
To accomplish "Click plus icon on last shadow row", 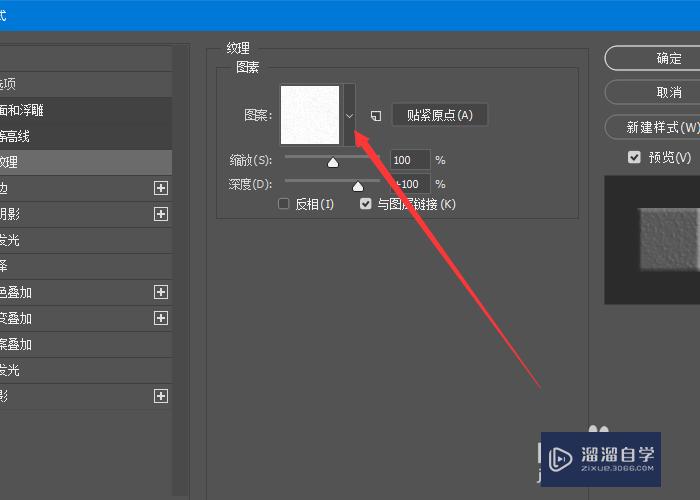I will [161, 396].
